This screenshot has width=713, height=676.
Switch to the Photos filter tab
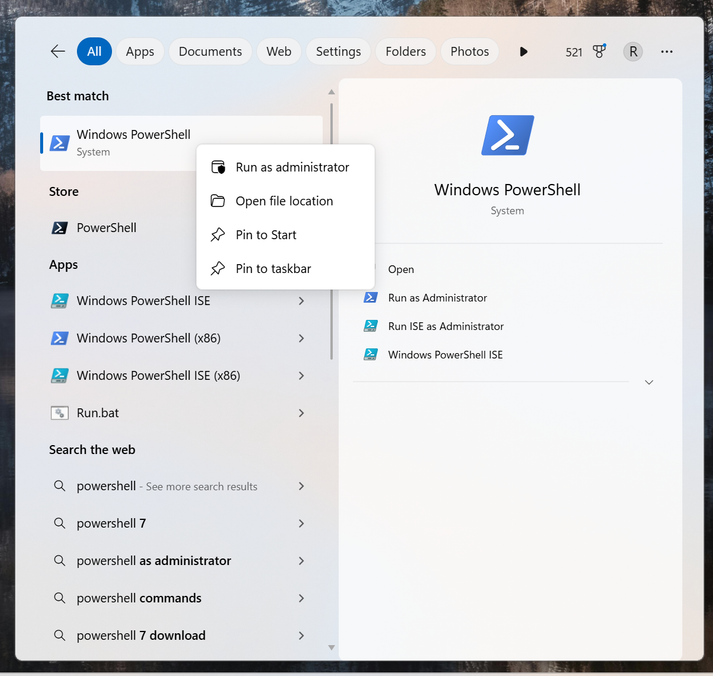tap(470, 51)
